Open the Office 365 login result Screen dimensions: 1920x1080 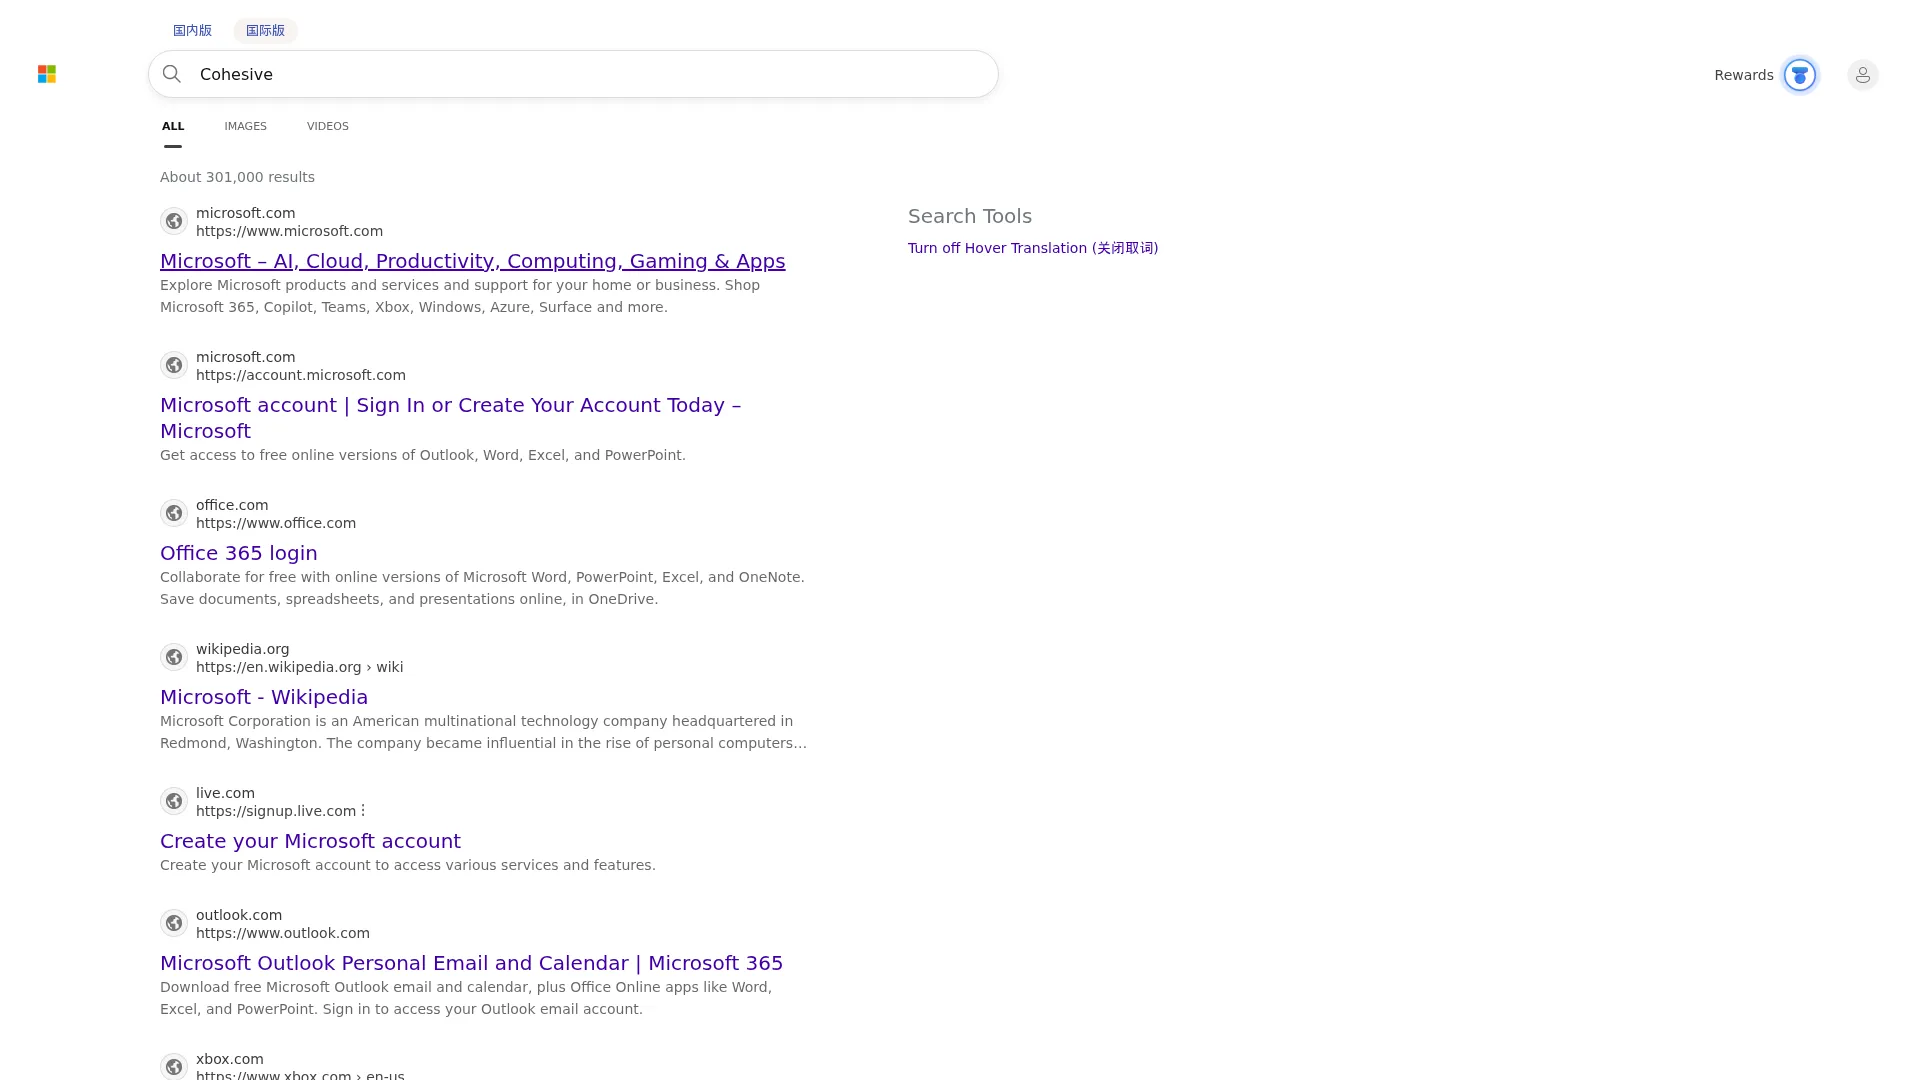(x=239, y=553)
